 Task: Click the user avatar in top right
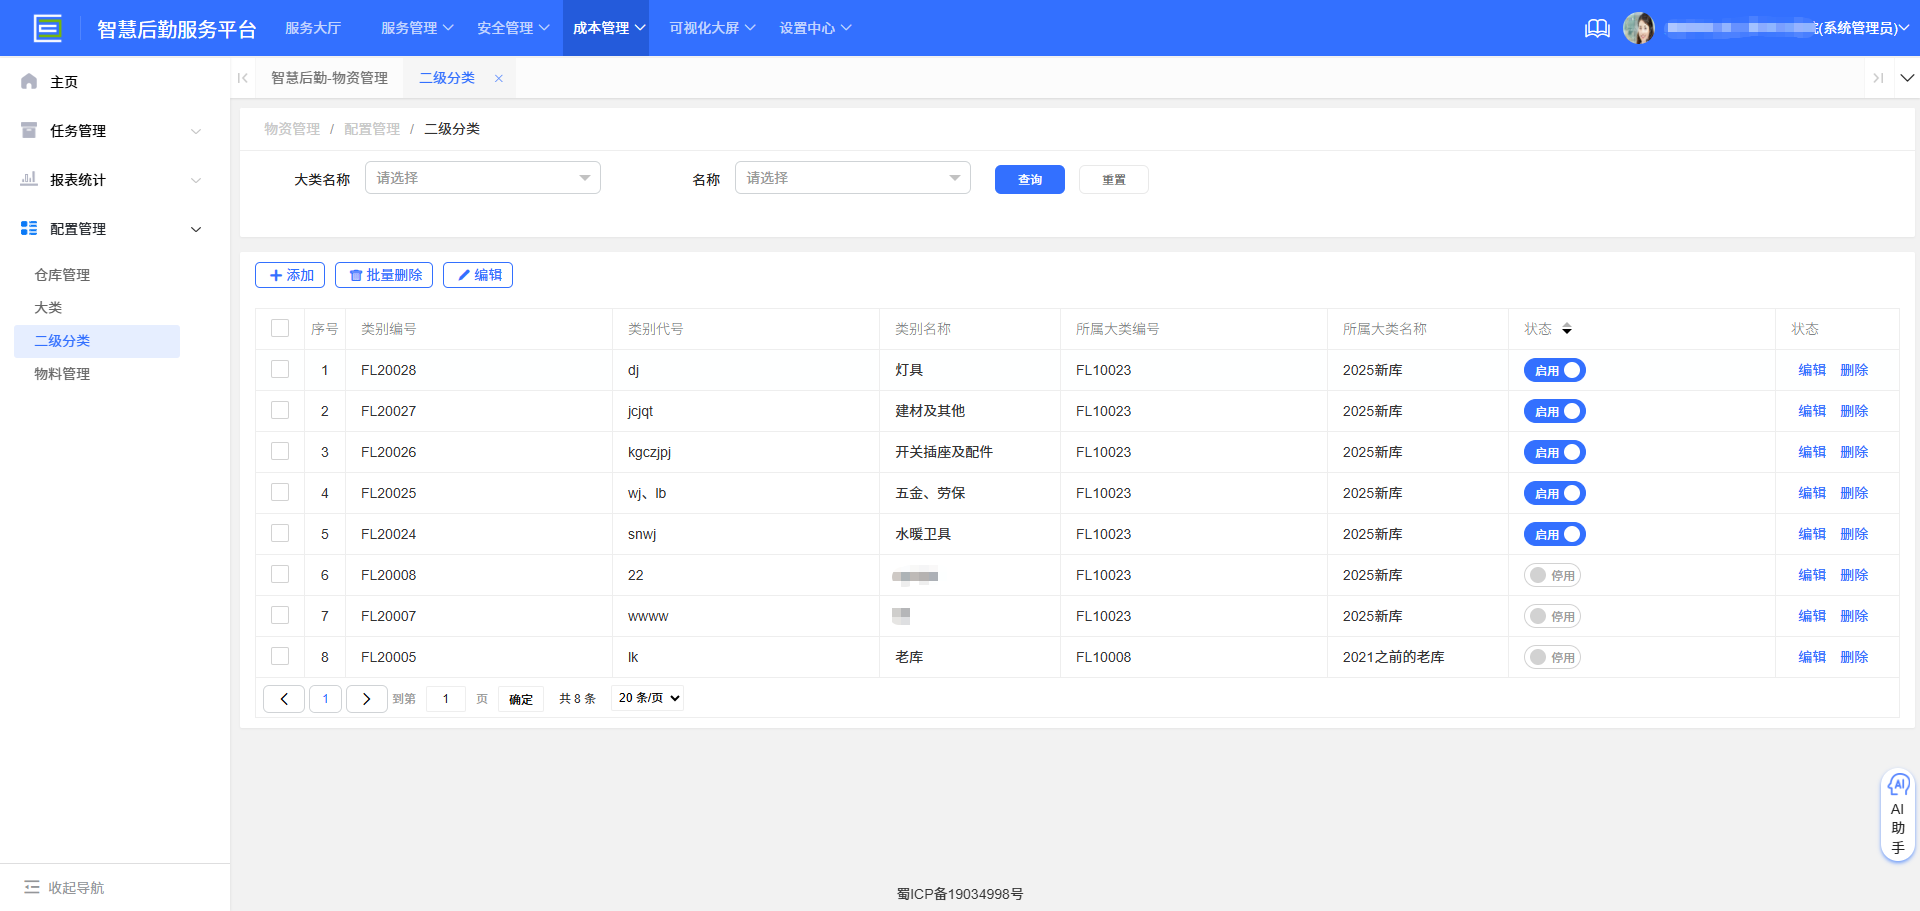(1640, 28)
